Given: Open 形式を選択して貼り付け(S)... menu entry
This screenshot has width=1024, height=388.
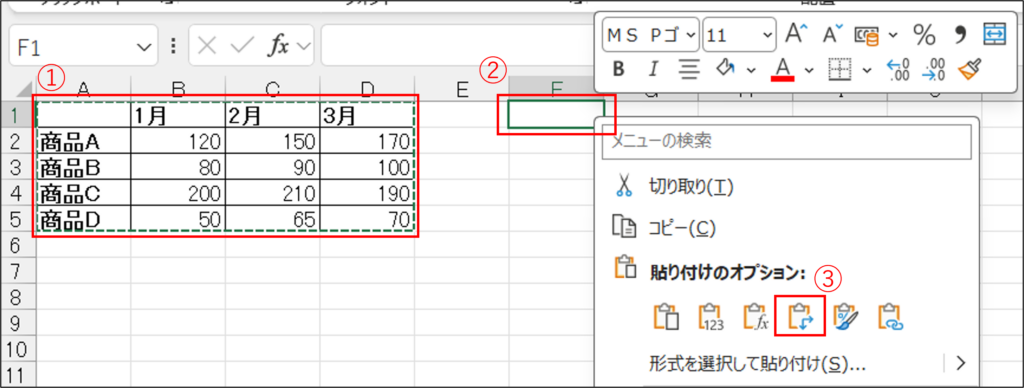Looking at the screenshot, I should 758,364.
